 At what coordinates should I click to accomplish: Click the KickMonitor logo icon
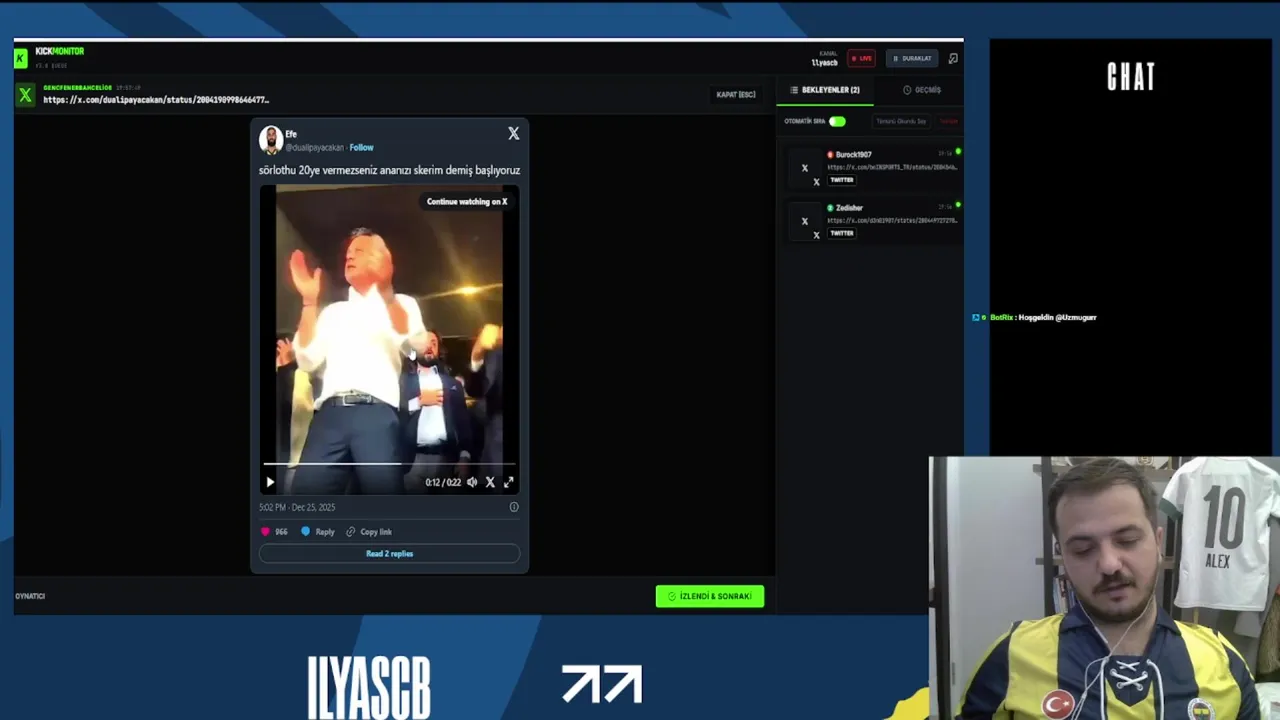point(20,58)
